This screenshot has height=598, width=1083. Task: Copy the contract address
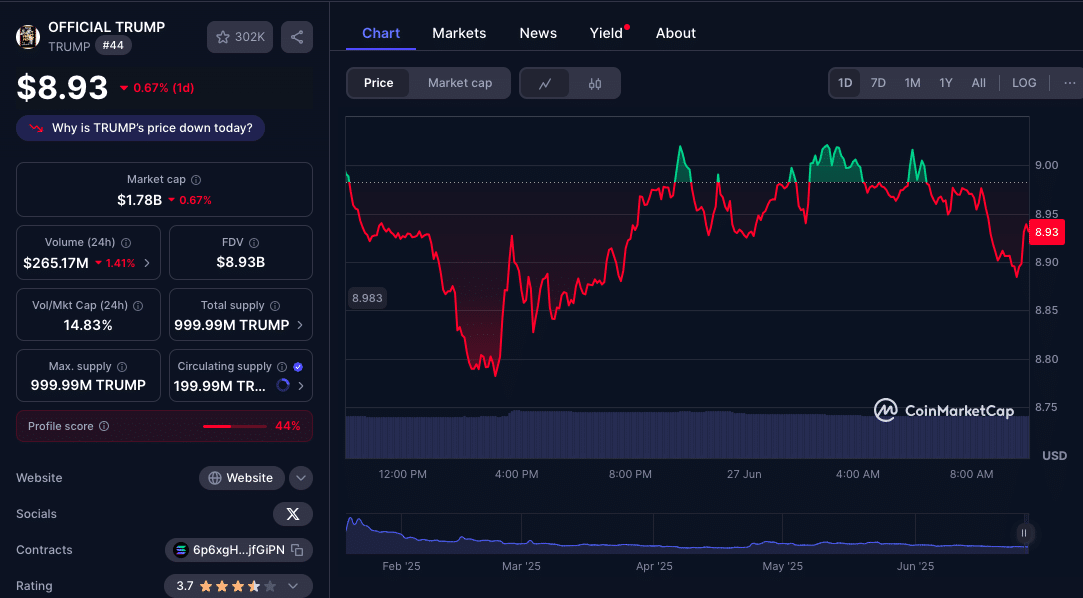pyautogui.click(x=297, y=550)
